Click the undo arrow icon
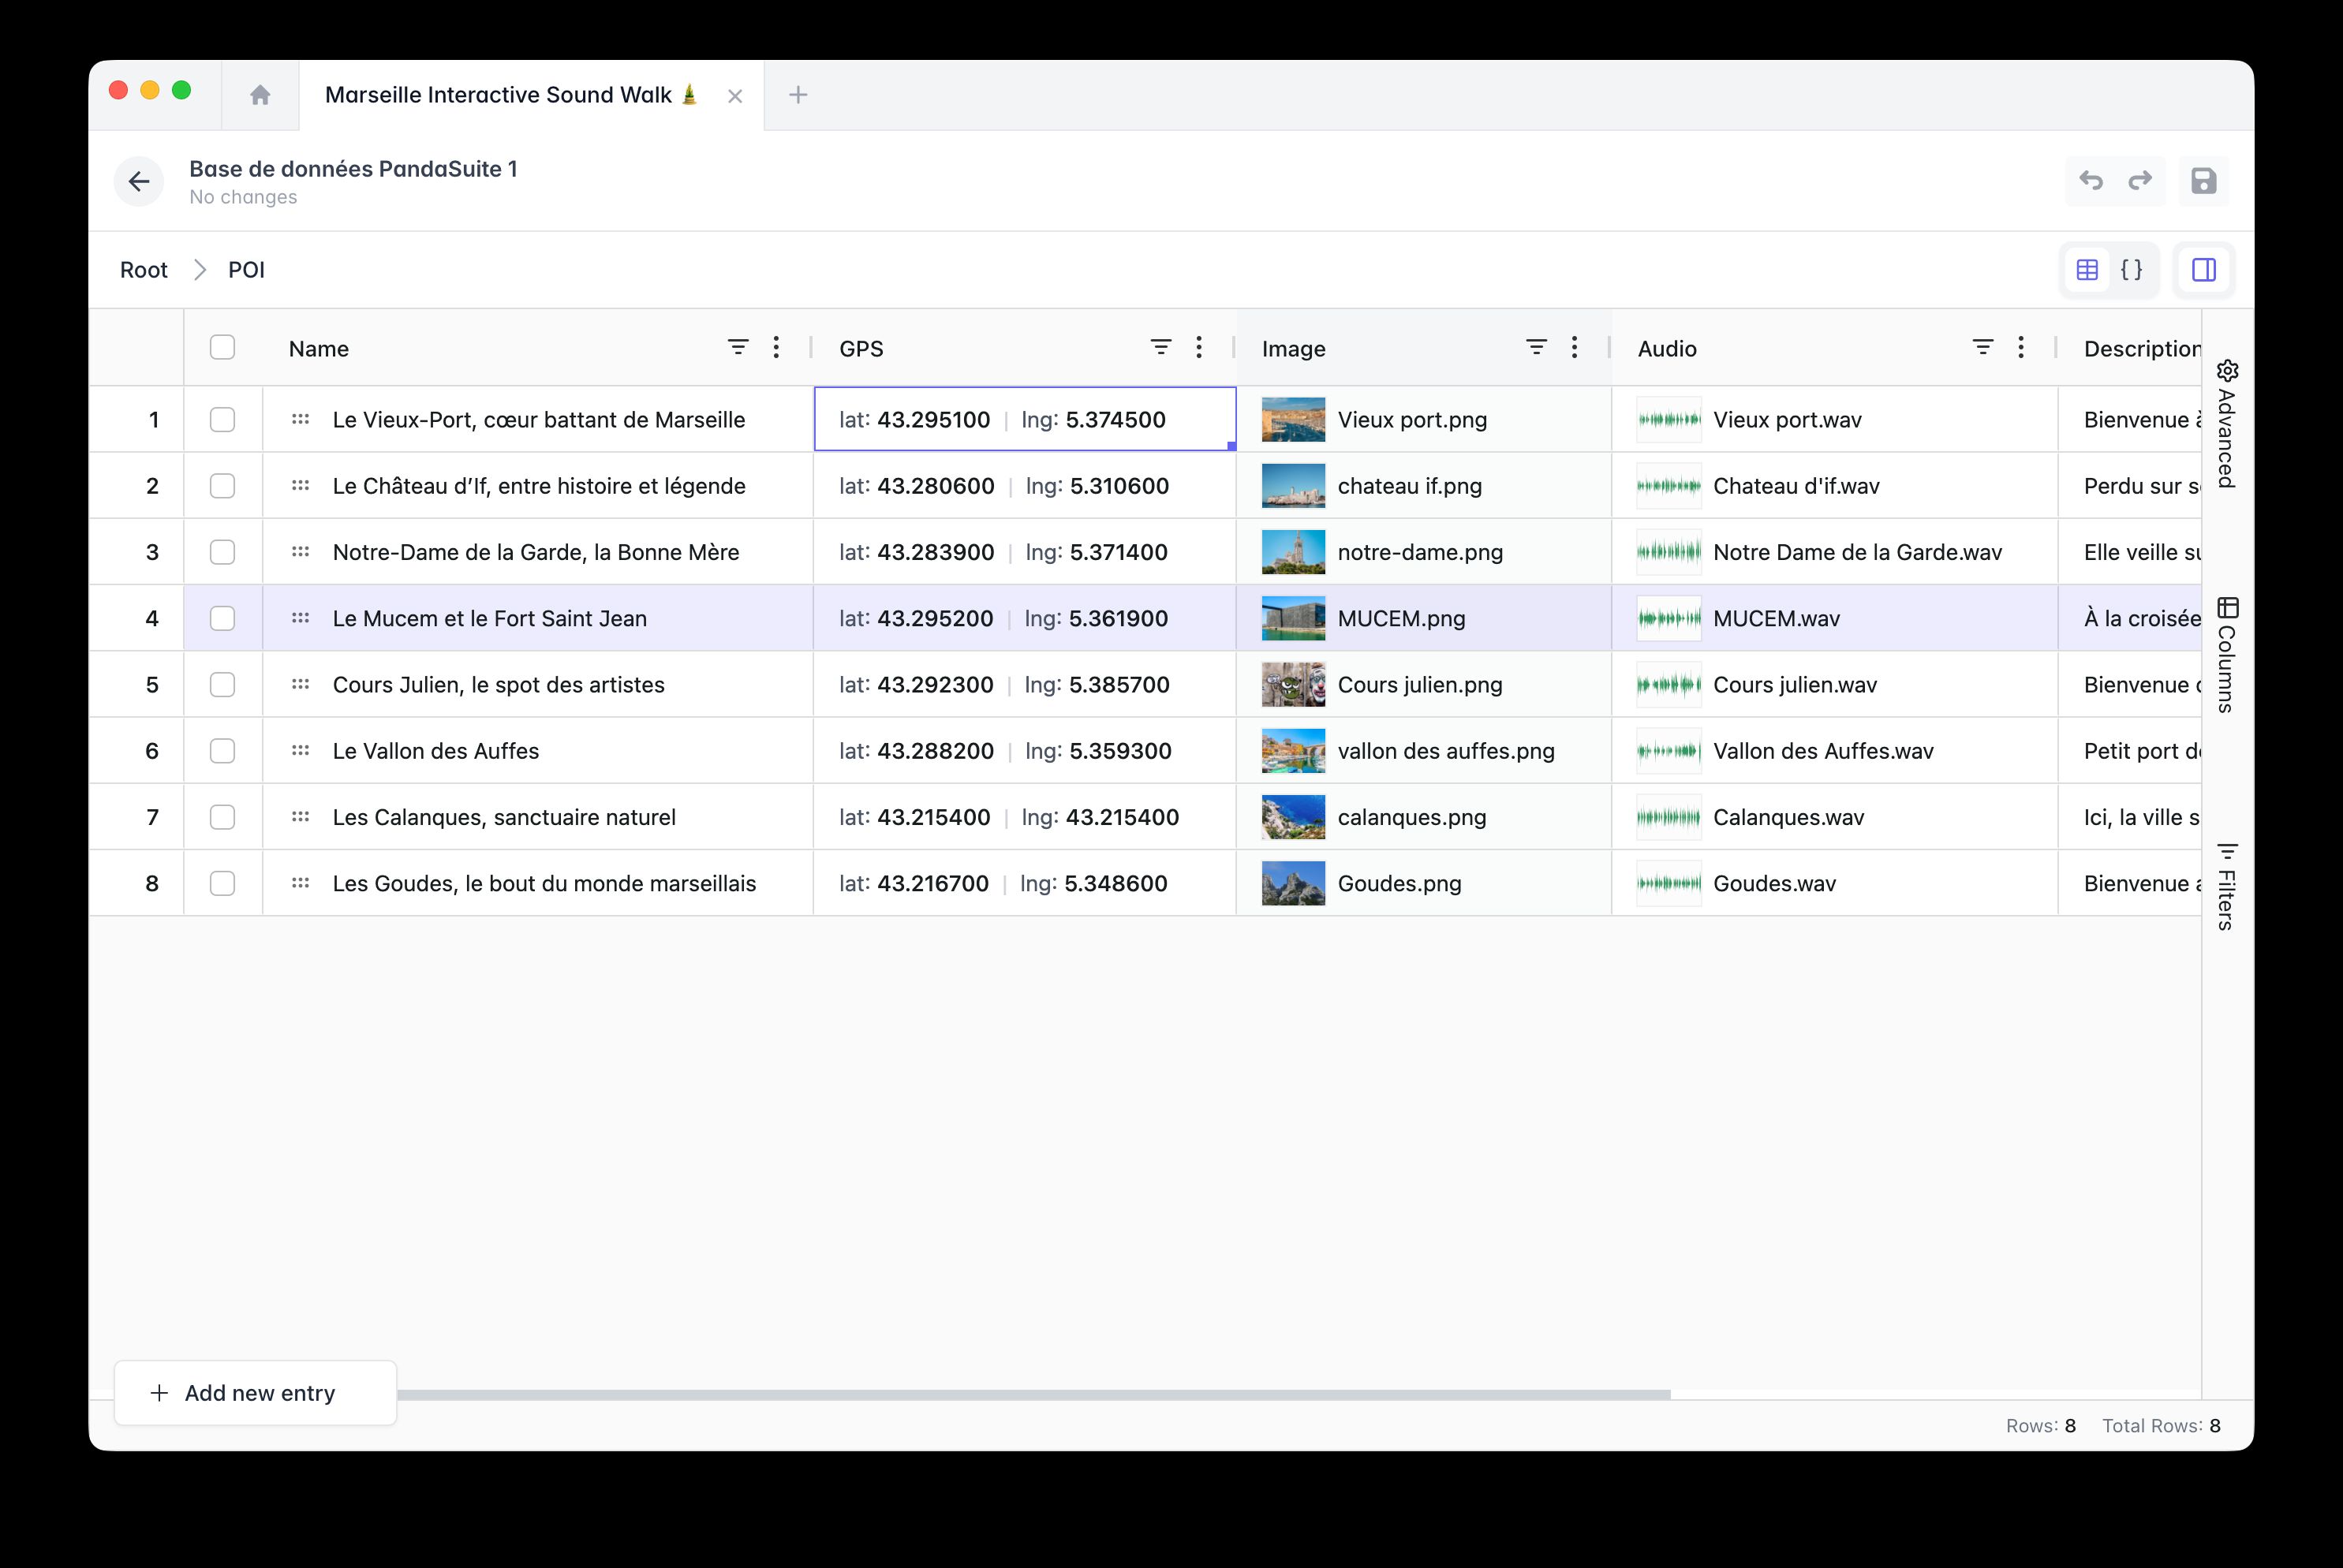2343x1568 pixels. coord(2091,181)
